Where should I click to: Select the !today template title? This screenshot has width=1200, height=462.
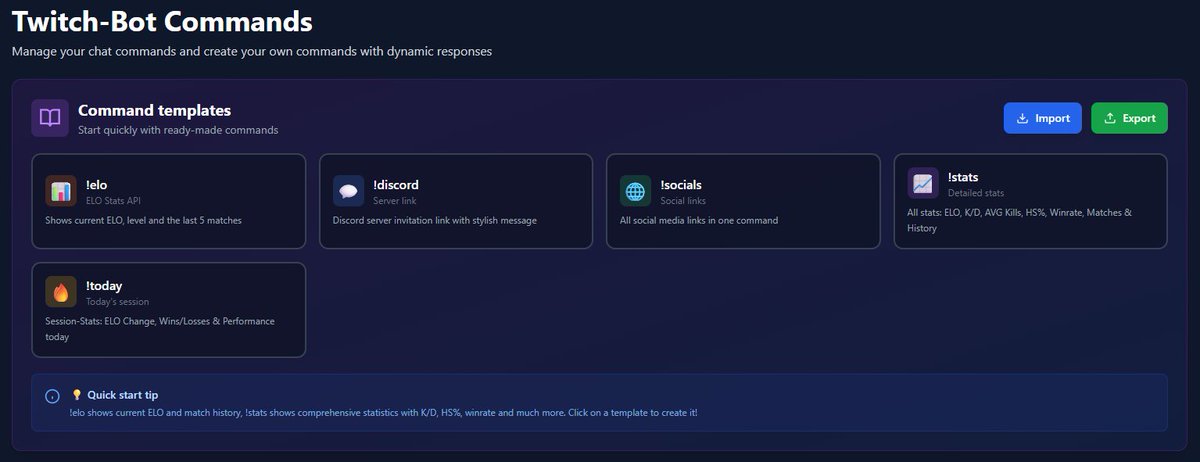coord(104,285)
